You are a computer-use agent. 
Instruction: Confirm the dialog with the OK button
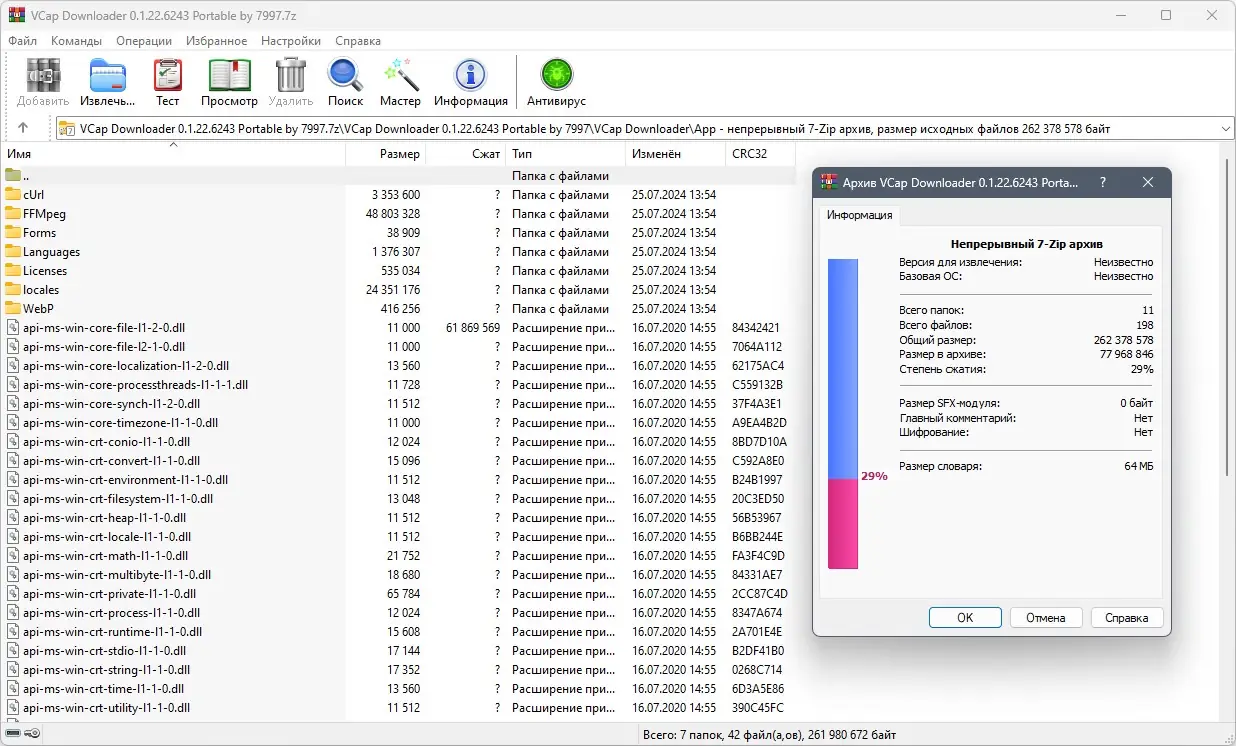(x=965, y=617)
